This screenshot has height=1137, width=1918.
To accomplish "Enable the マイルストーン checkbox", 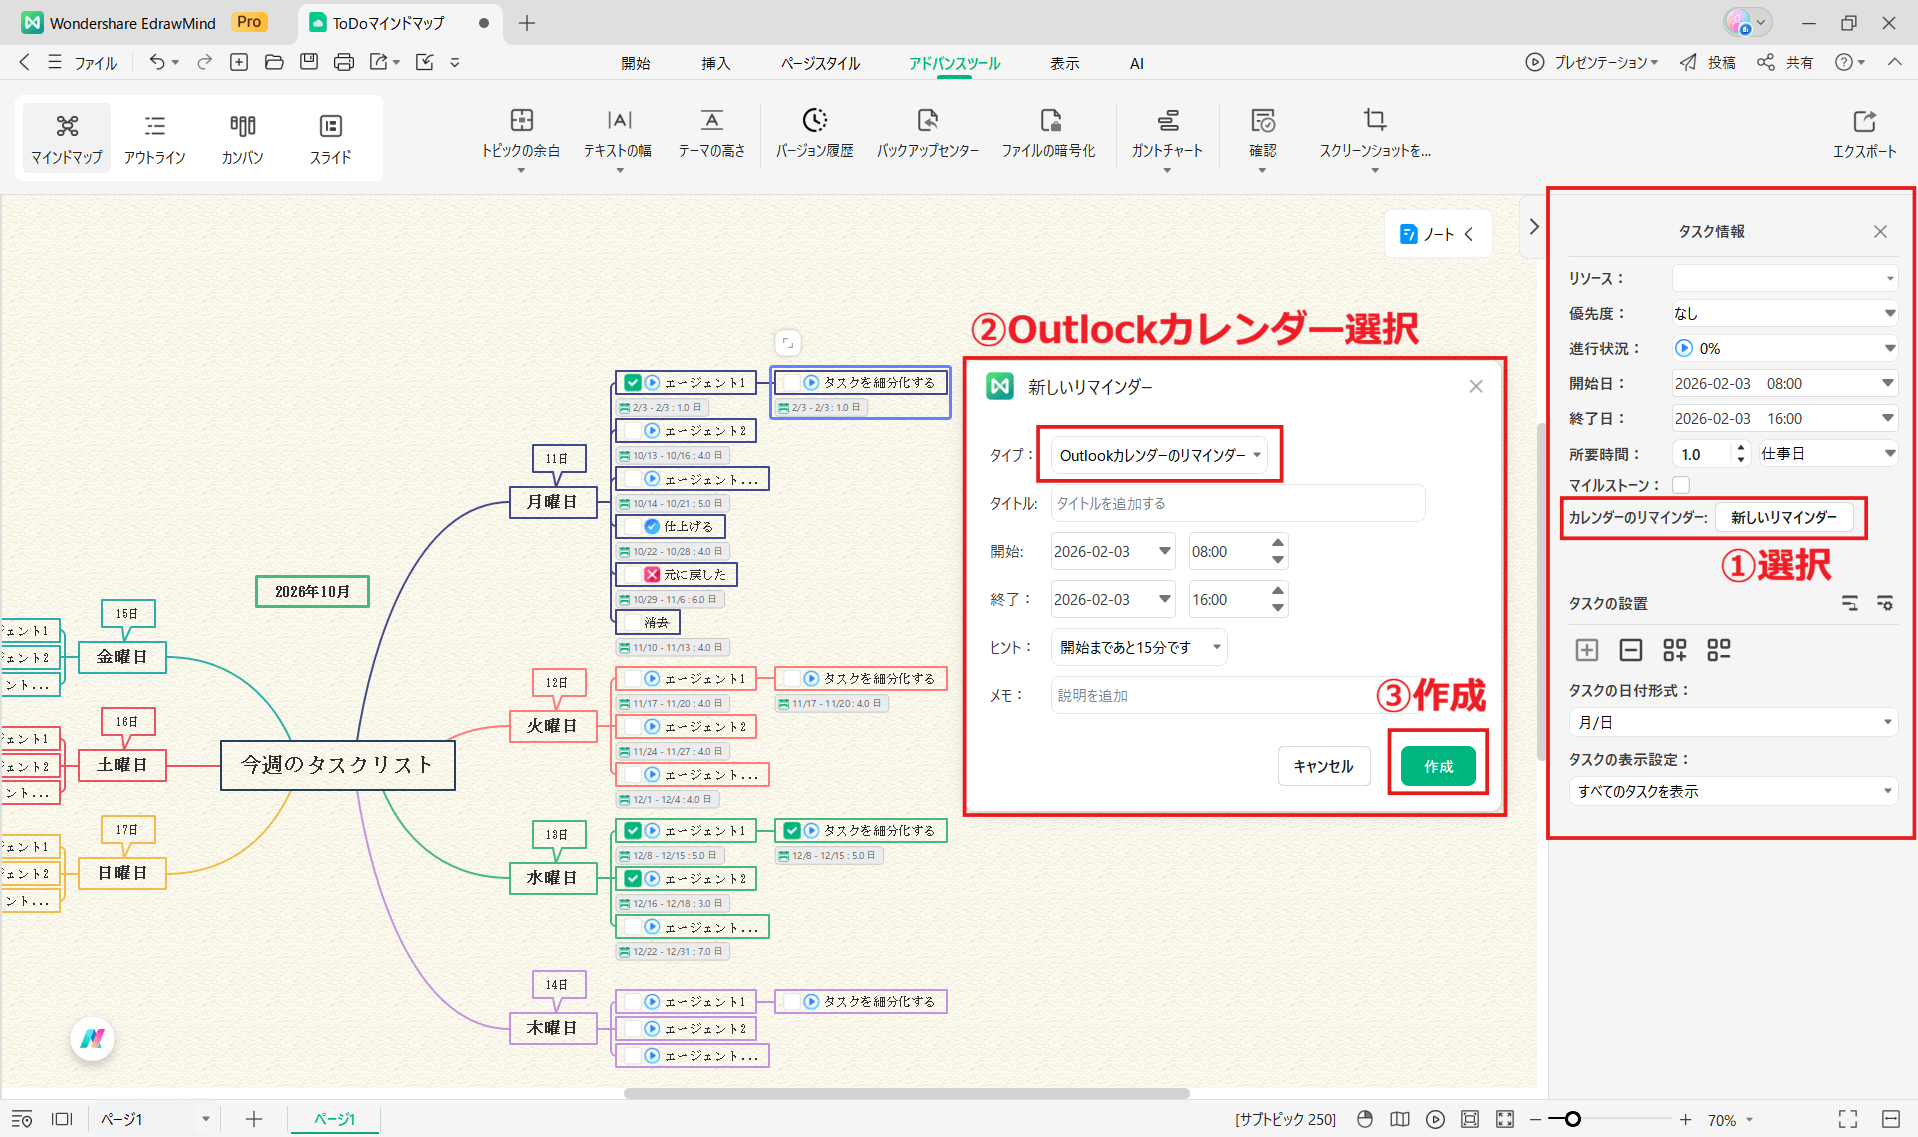I will pos(1681,485).
